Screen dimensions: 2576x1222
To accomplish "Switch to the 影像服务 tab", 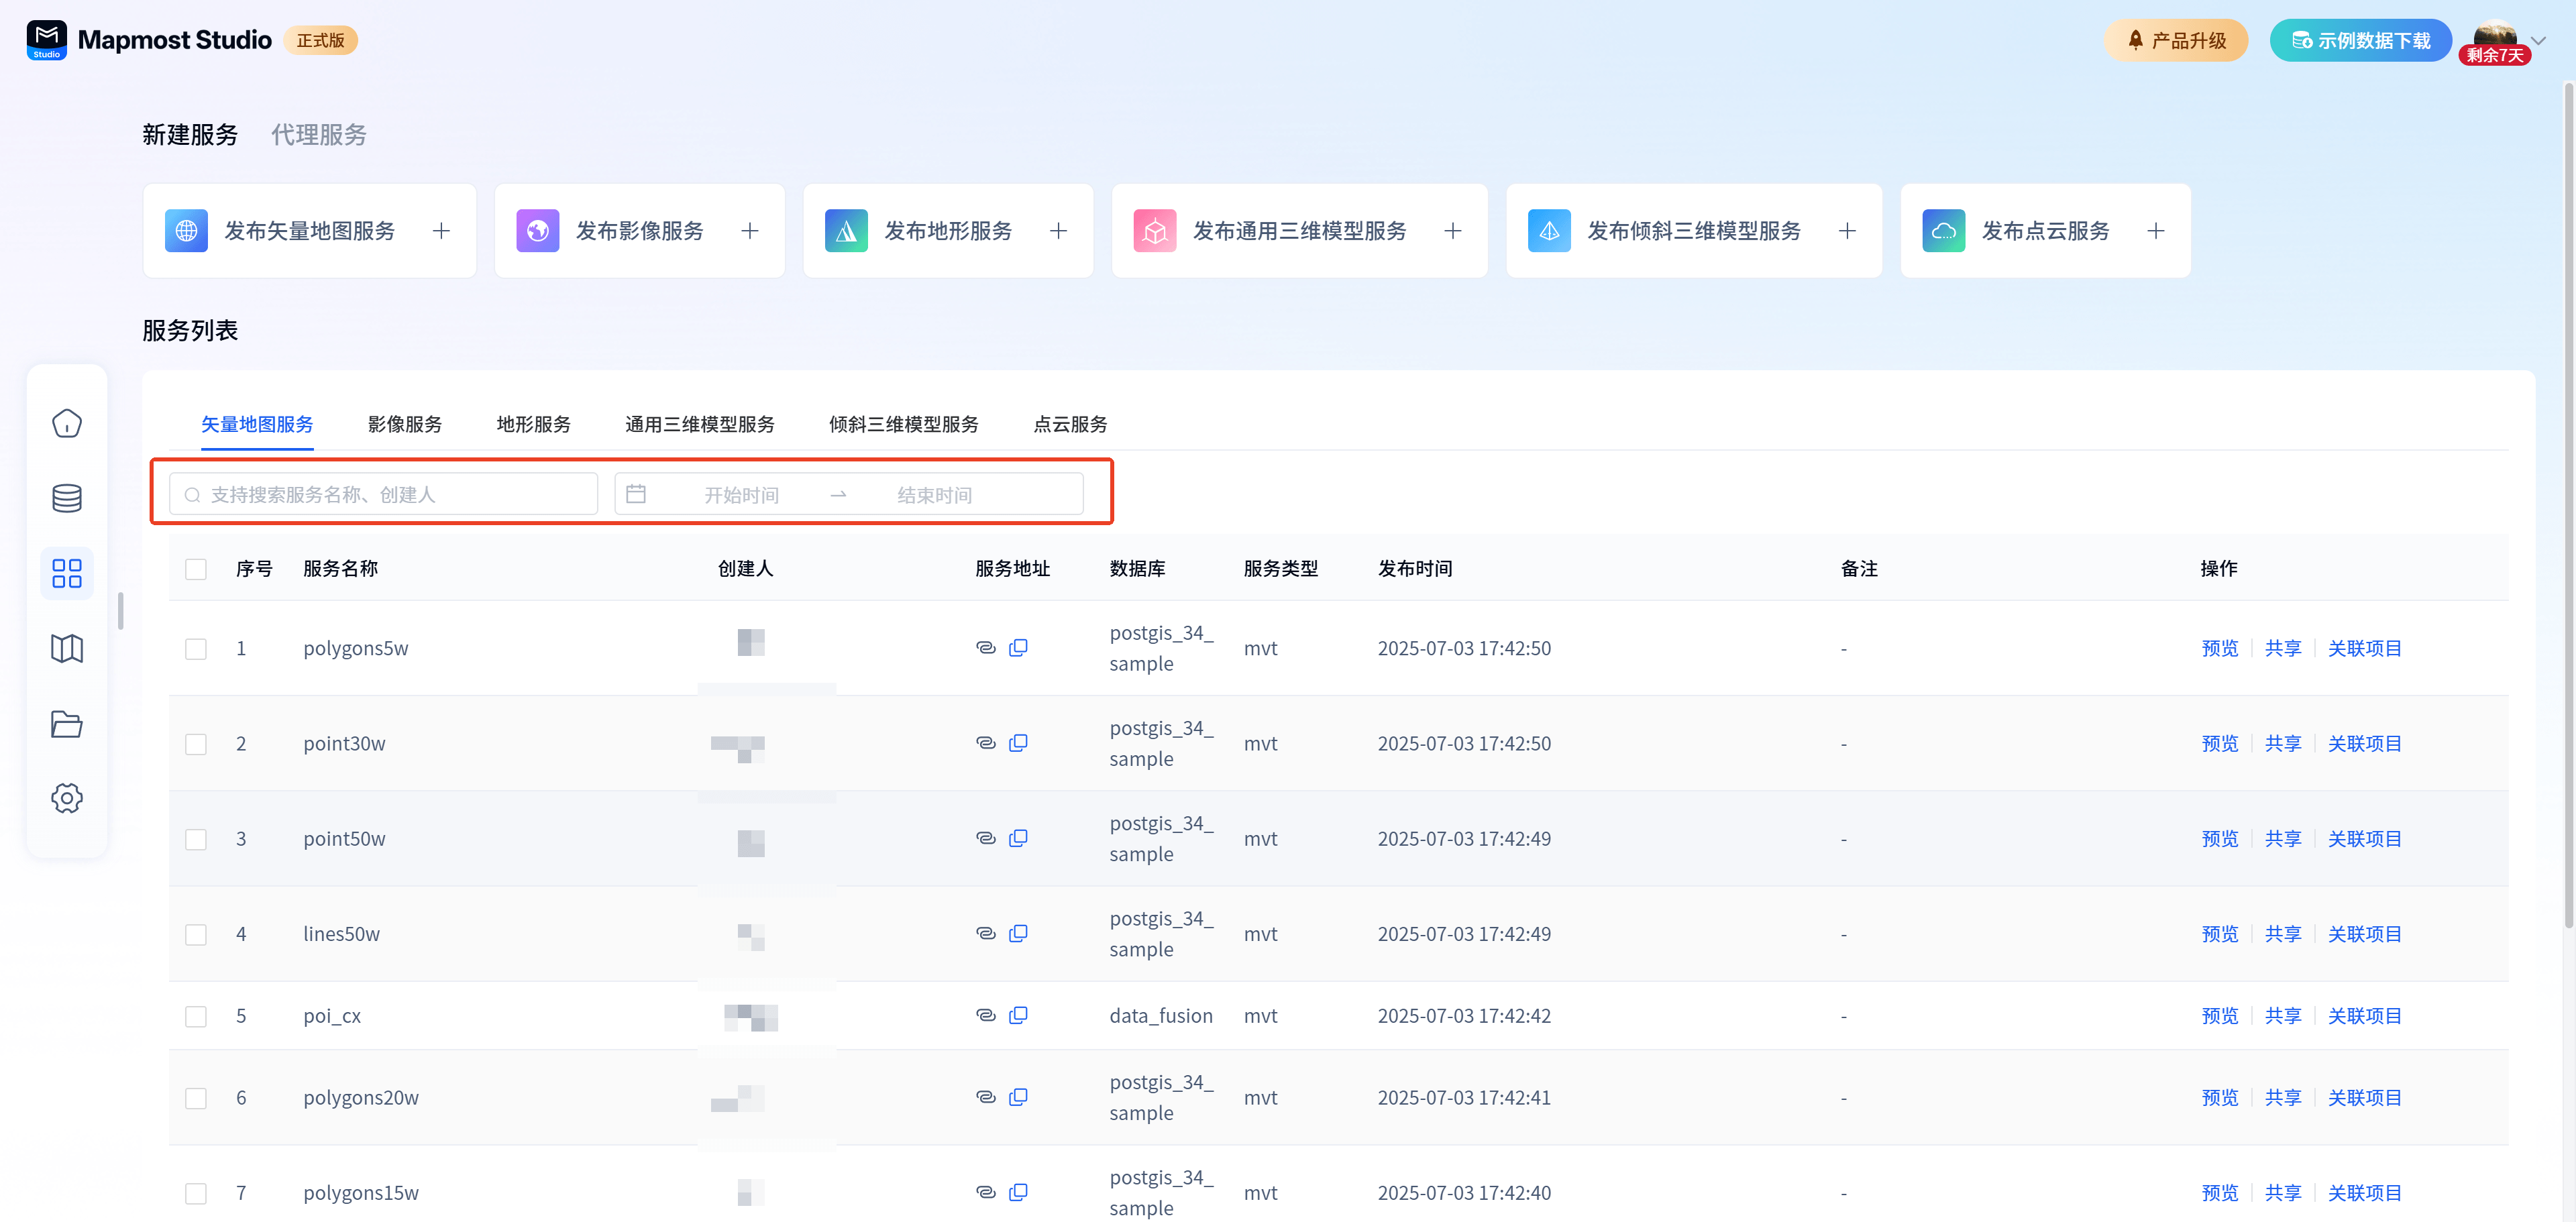I will click(x=405, y=424).
